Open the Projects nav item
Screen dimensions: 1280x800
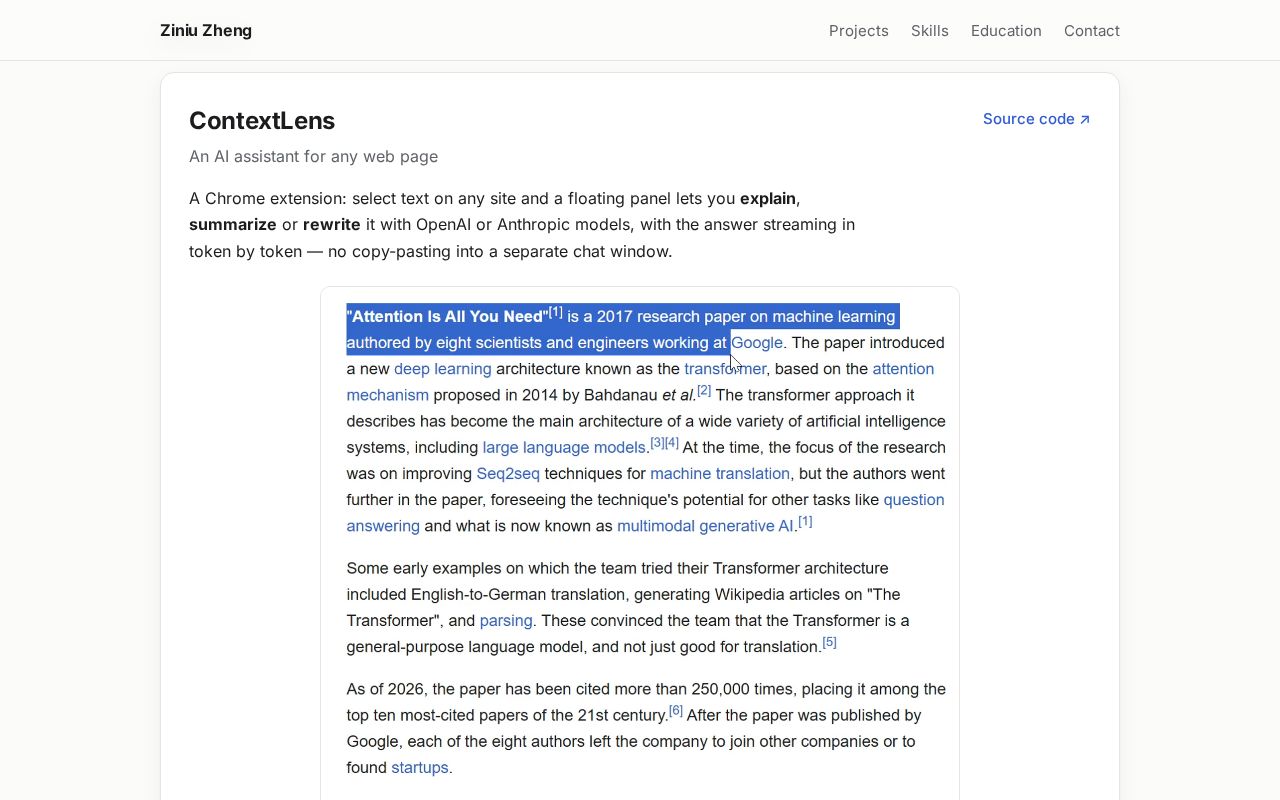(x=858, y=31)
